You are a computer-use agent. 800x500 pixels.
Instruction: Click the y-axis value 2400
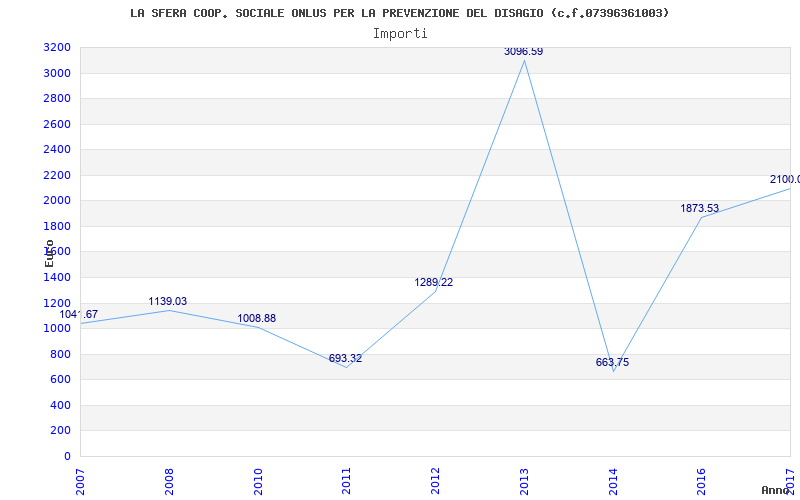(x=57, y=150)
